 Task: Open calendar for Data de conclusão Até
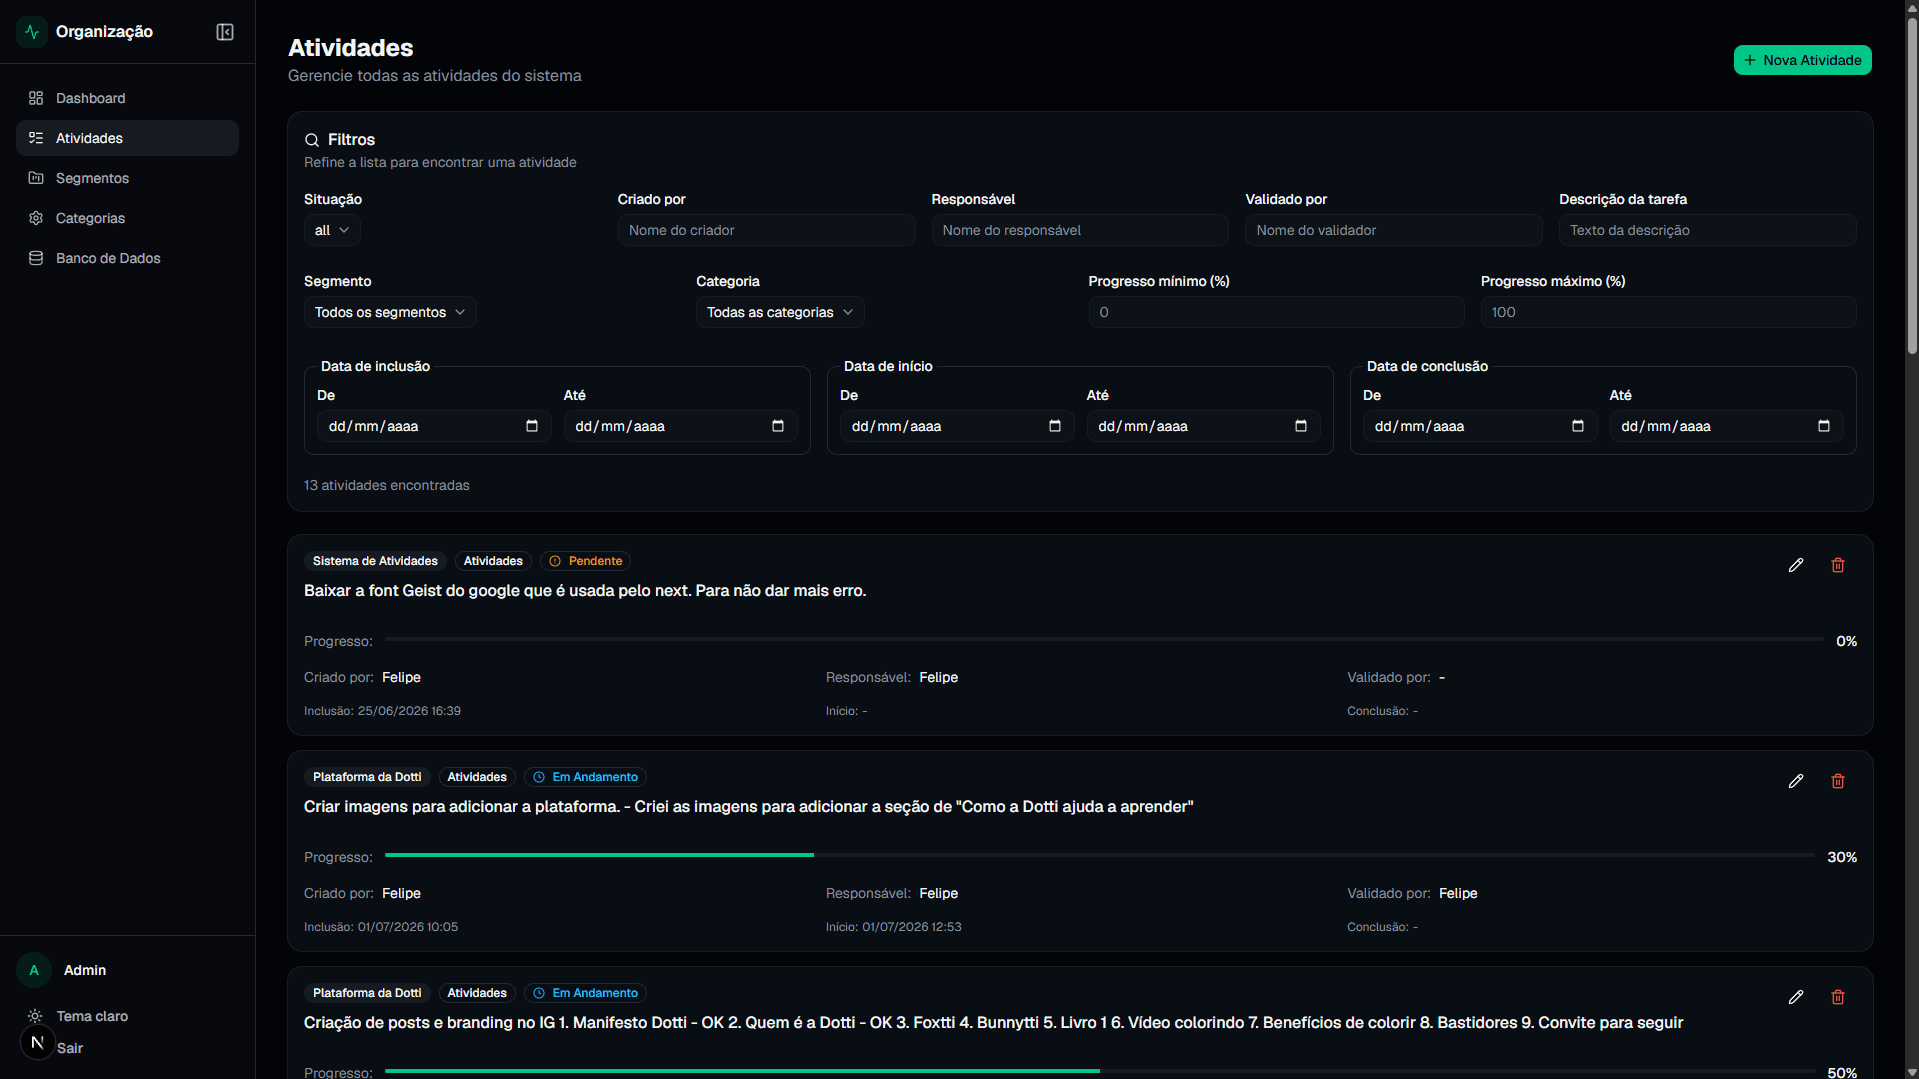click(x=1824, y=426)
